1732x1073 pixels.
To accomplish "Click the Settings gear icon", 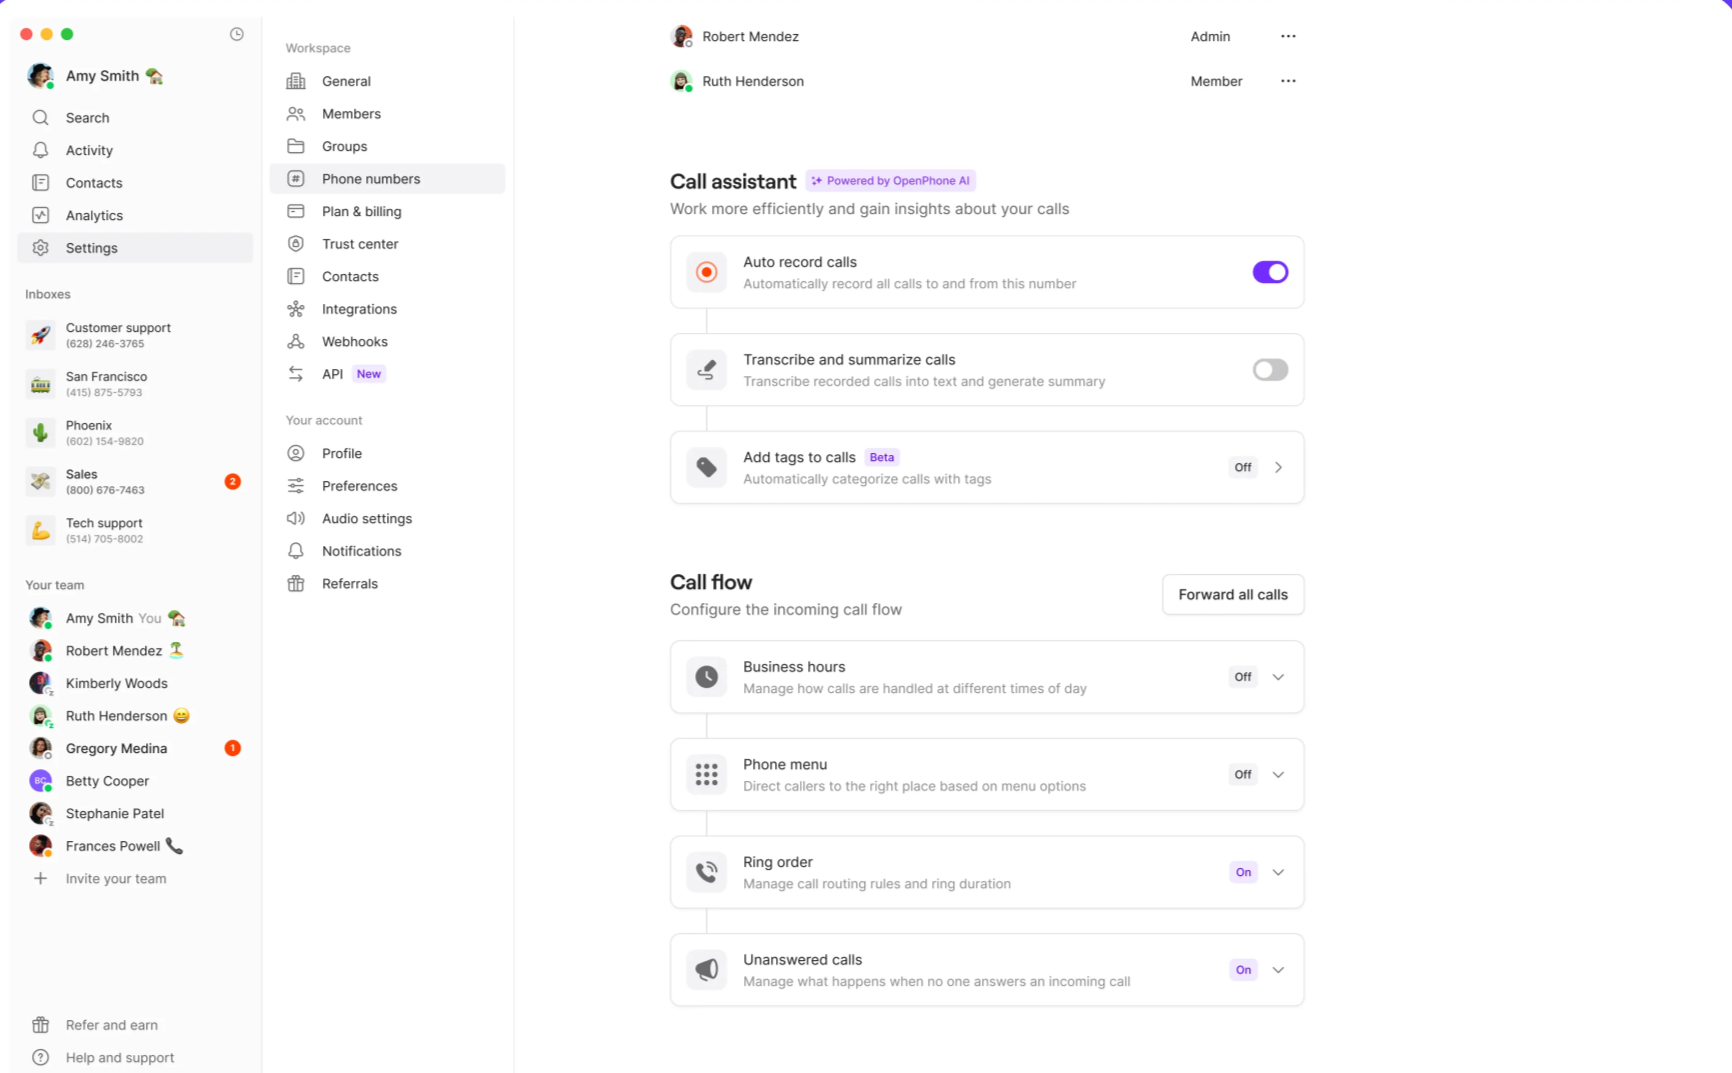I will (x=40, y=248).
